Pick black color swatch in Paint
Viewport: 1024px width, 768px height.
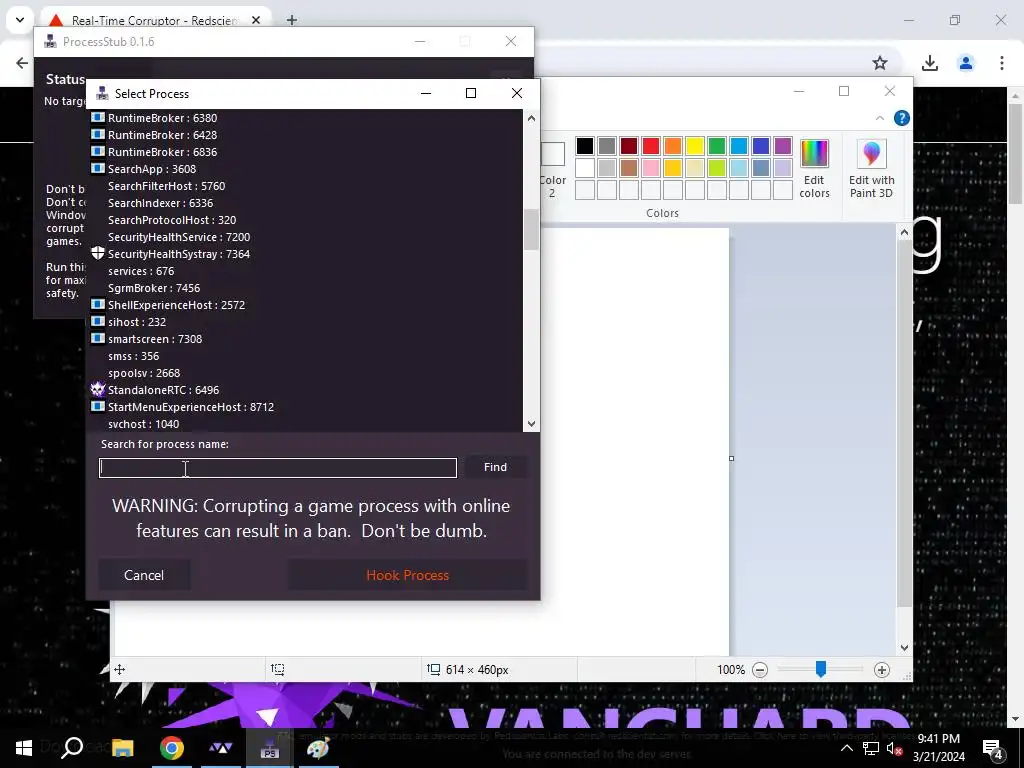coord(585,146)
